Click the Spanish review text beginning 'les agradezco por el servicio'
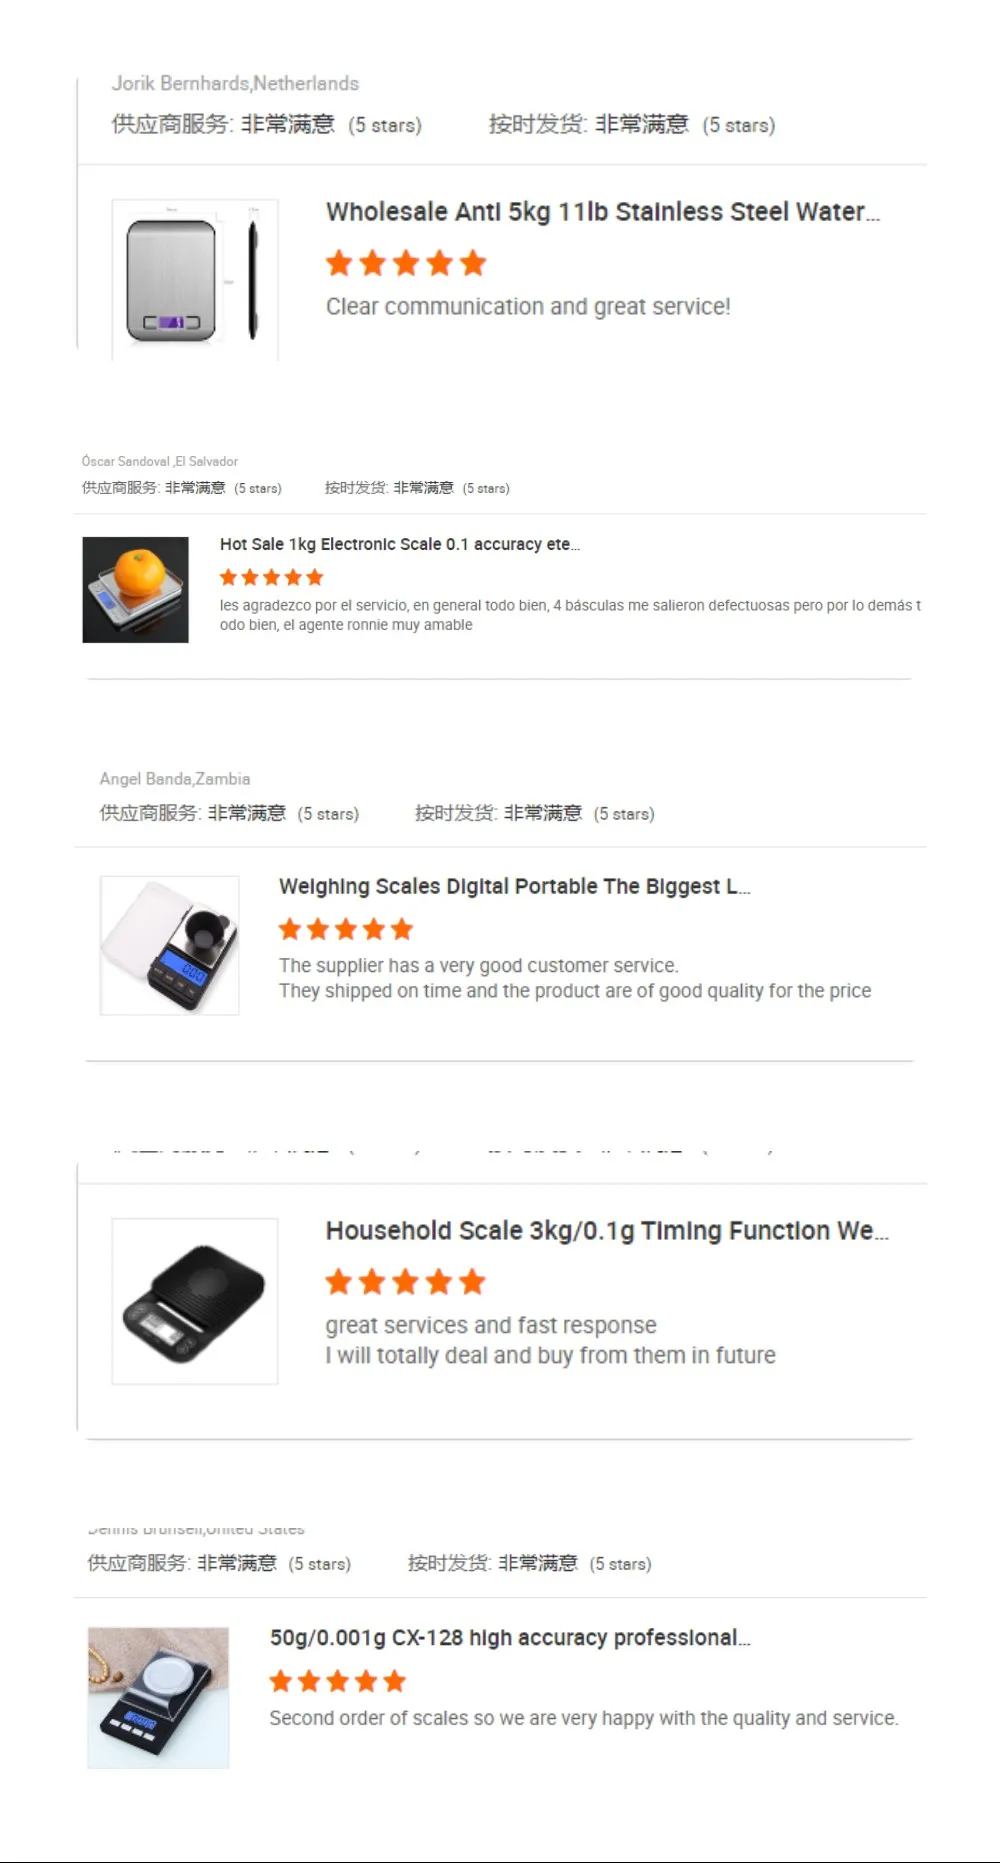This screenshot has height=1863, width=1000. [570, 615]
